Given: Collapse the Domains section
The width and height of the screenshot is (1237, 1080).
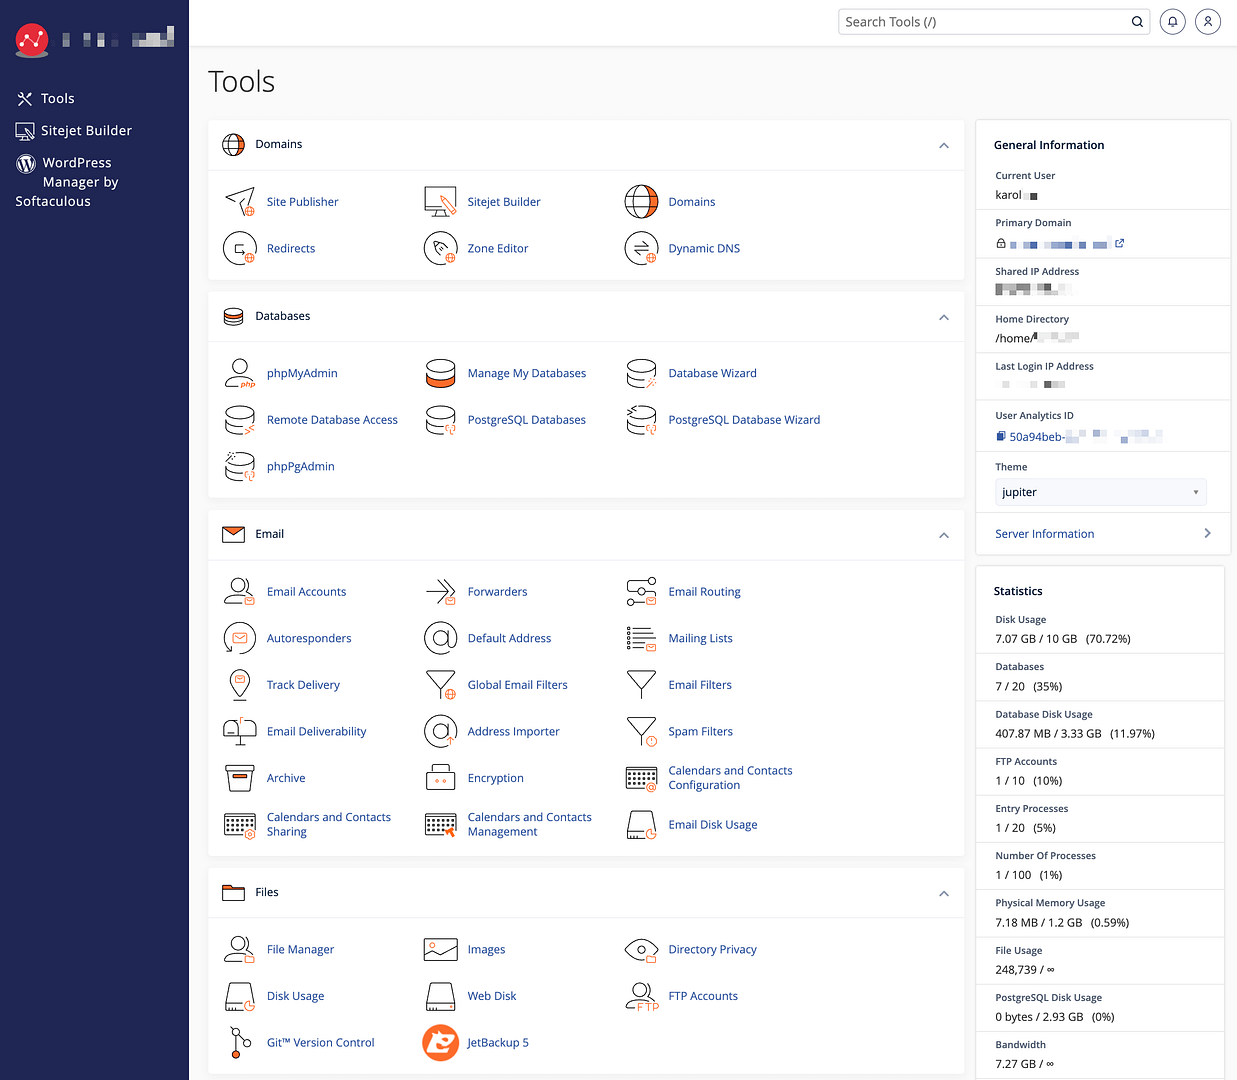Looking at the screenshot, I should [x=943, y=145].
